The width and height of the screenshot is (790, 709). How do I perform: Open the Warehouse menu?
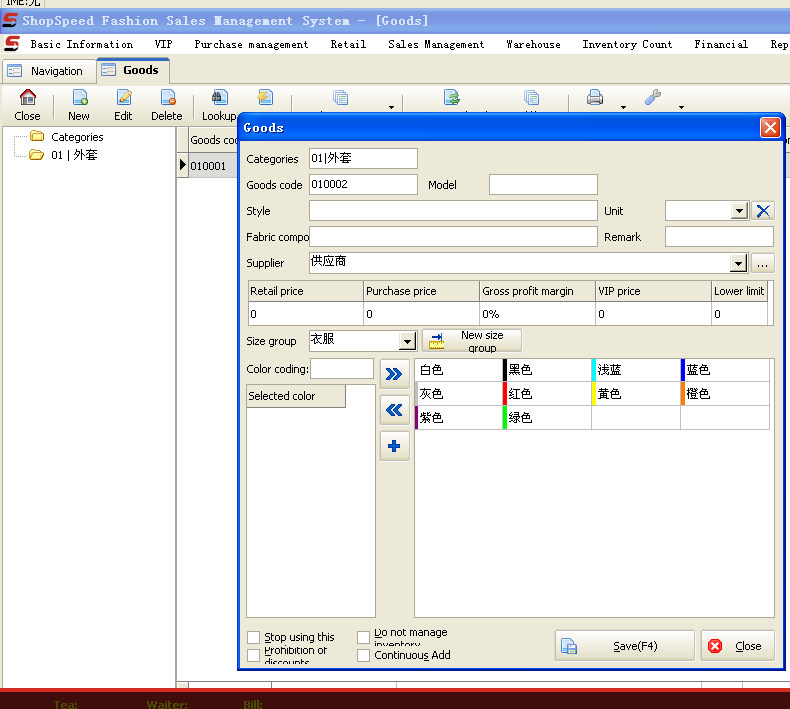(x=533, y=44)
